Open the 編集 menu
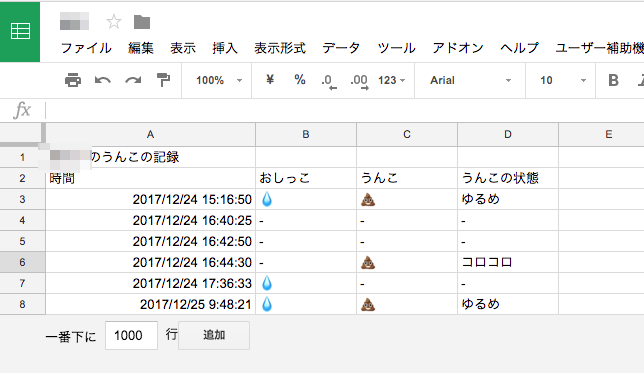This screenshot has height=373, width=644. coord(140,48)
